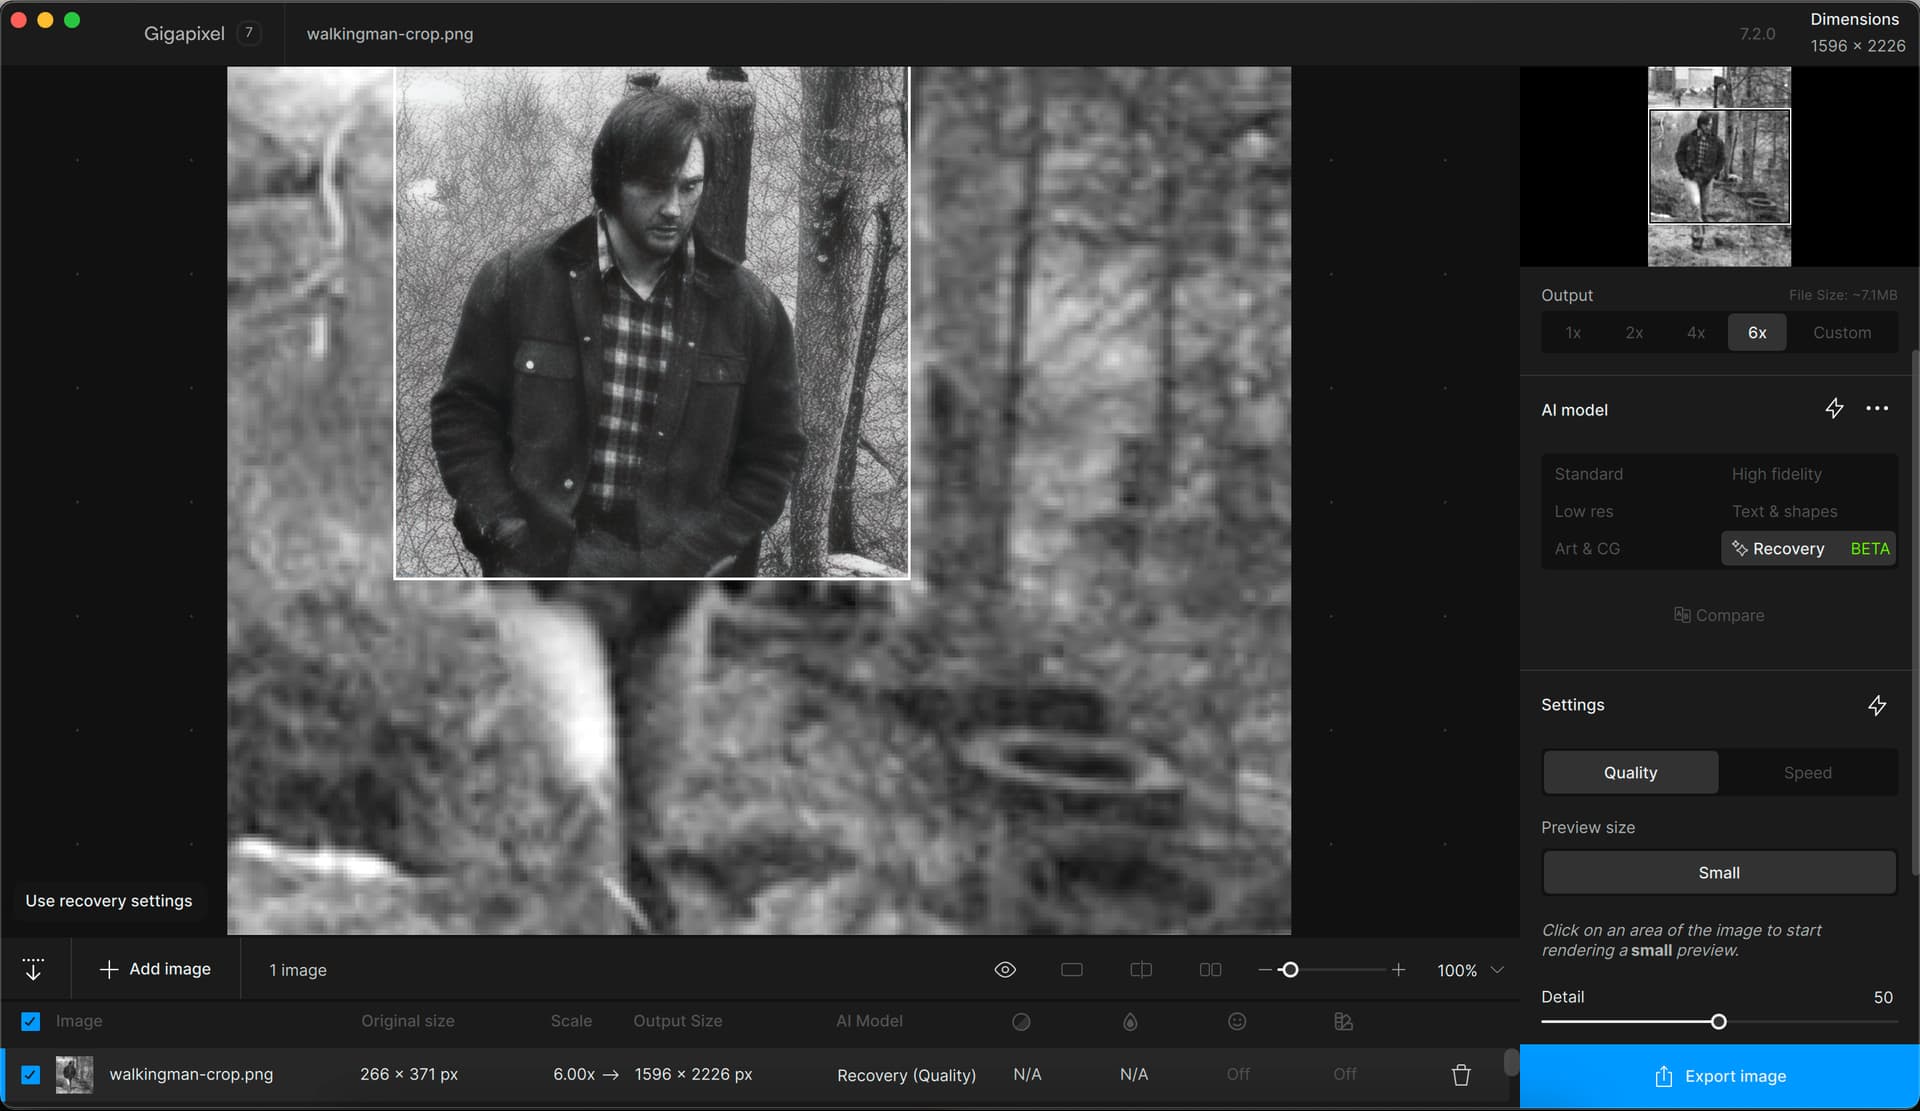Delete walkingman-crop.png with the trash icon
Image resolution: width=1920 pixels, height=1111 pixels.
pos(1460,1075)
